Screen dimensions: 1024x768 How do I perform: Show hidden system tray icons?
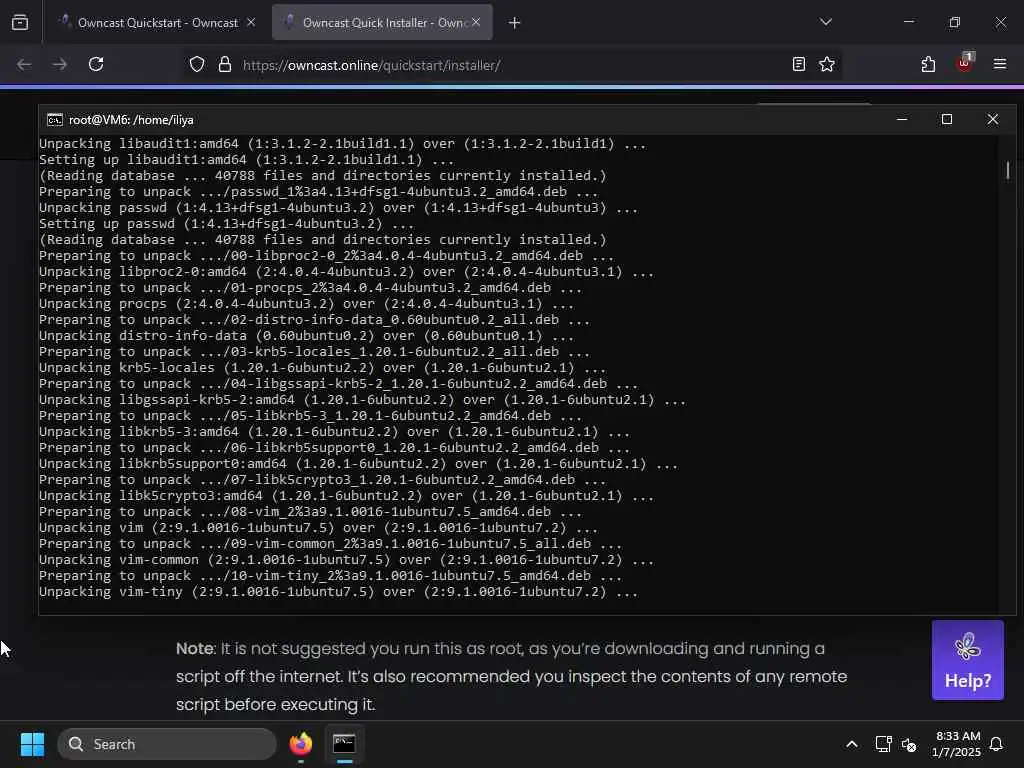click(x=852, y=744)
